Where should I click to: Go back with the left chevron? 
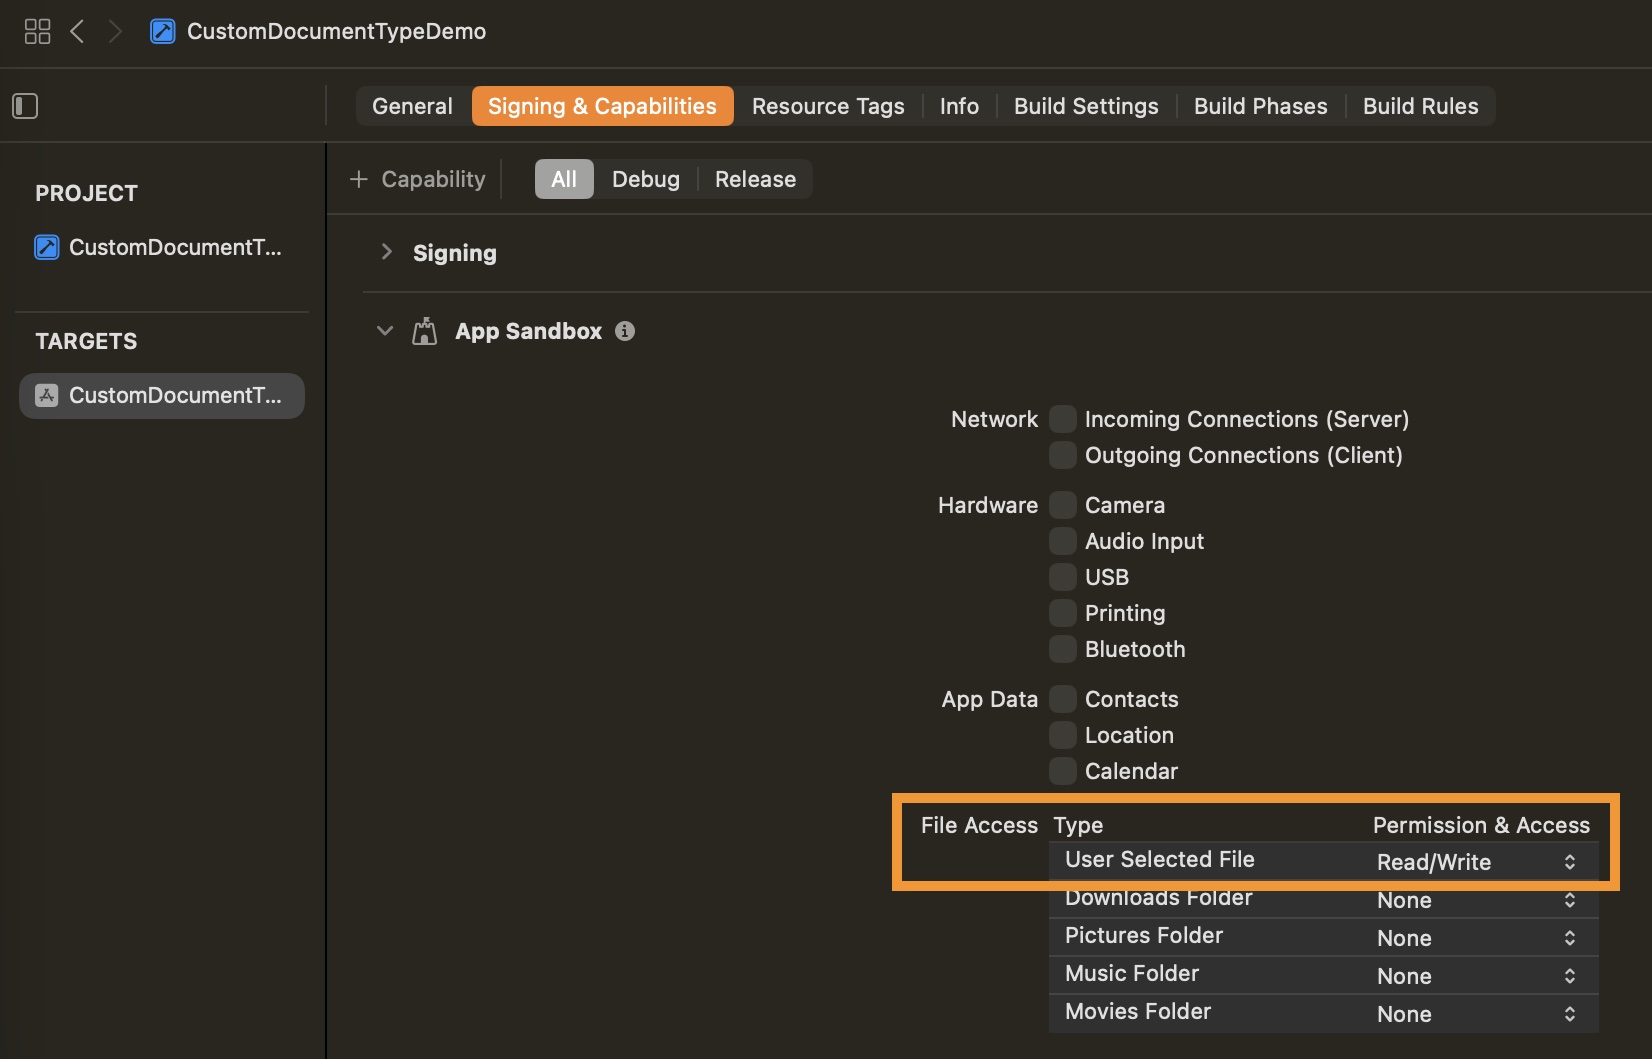[77, 31]
